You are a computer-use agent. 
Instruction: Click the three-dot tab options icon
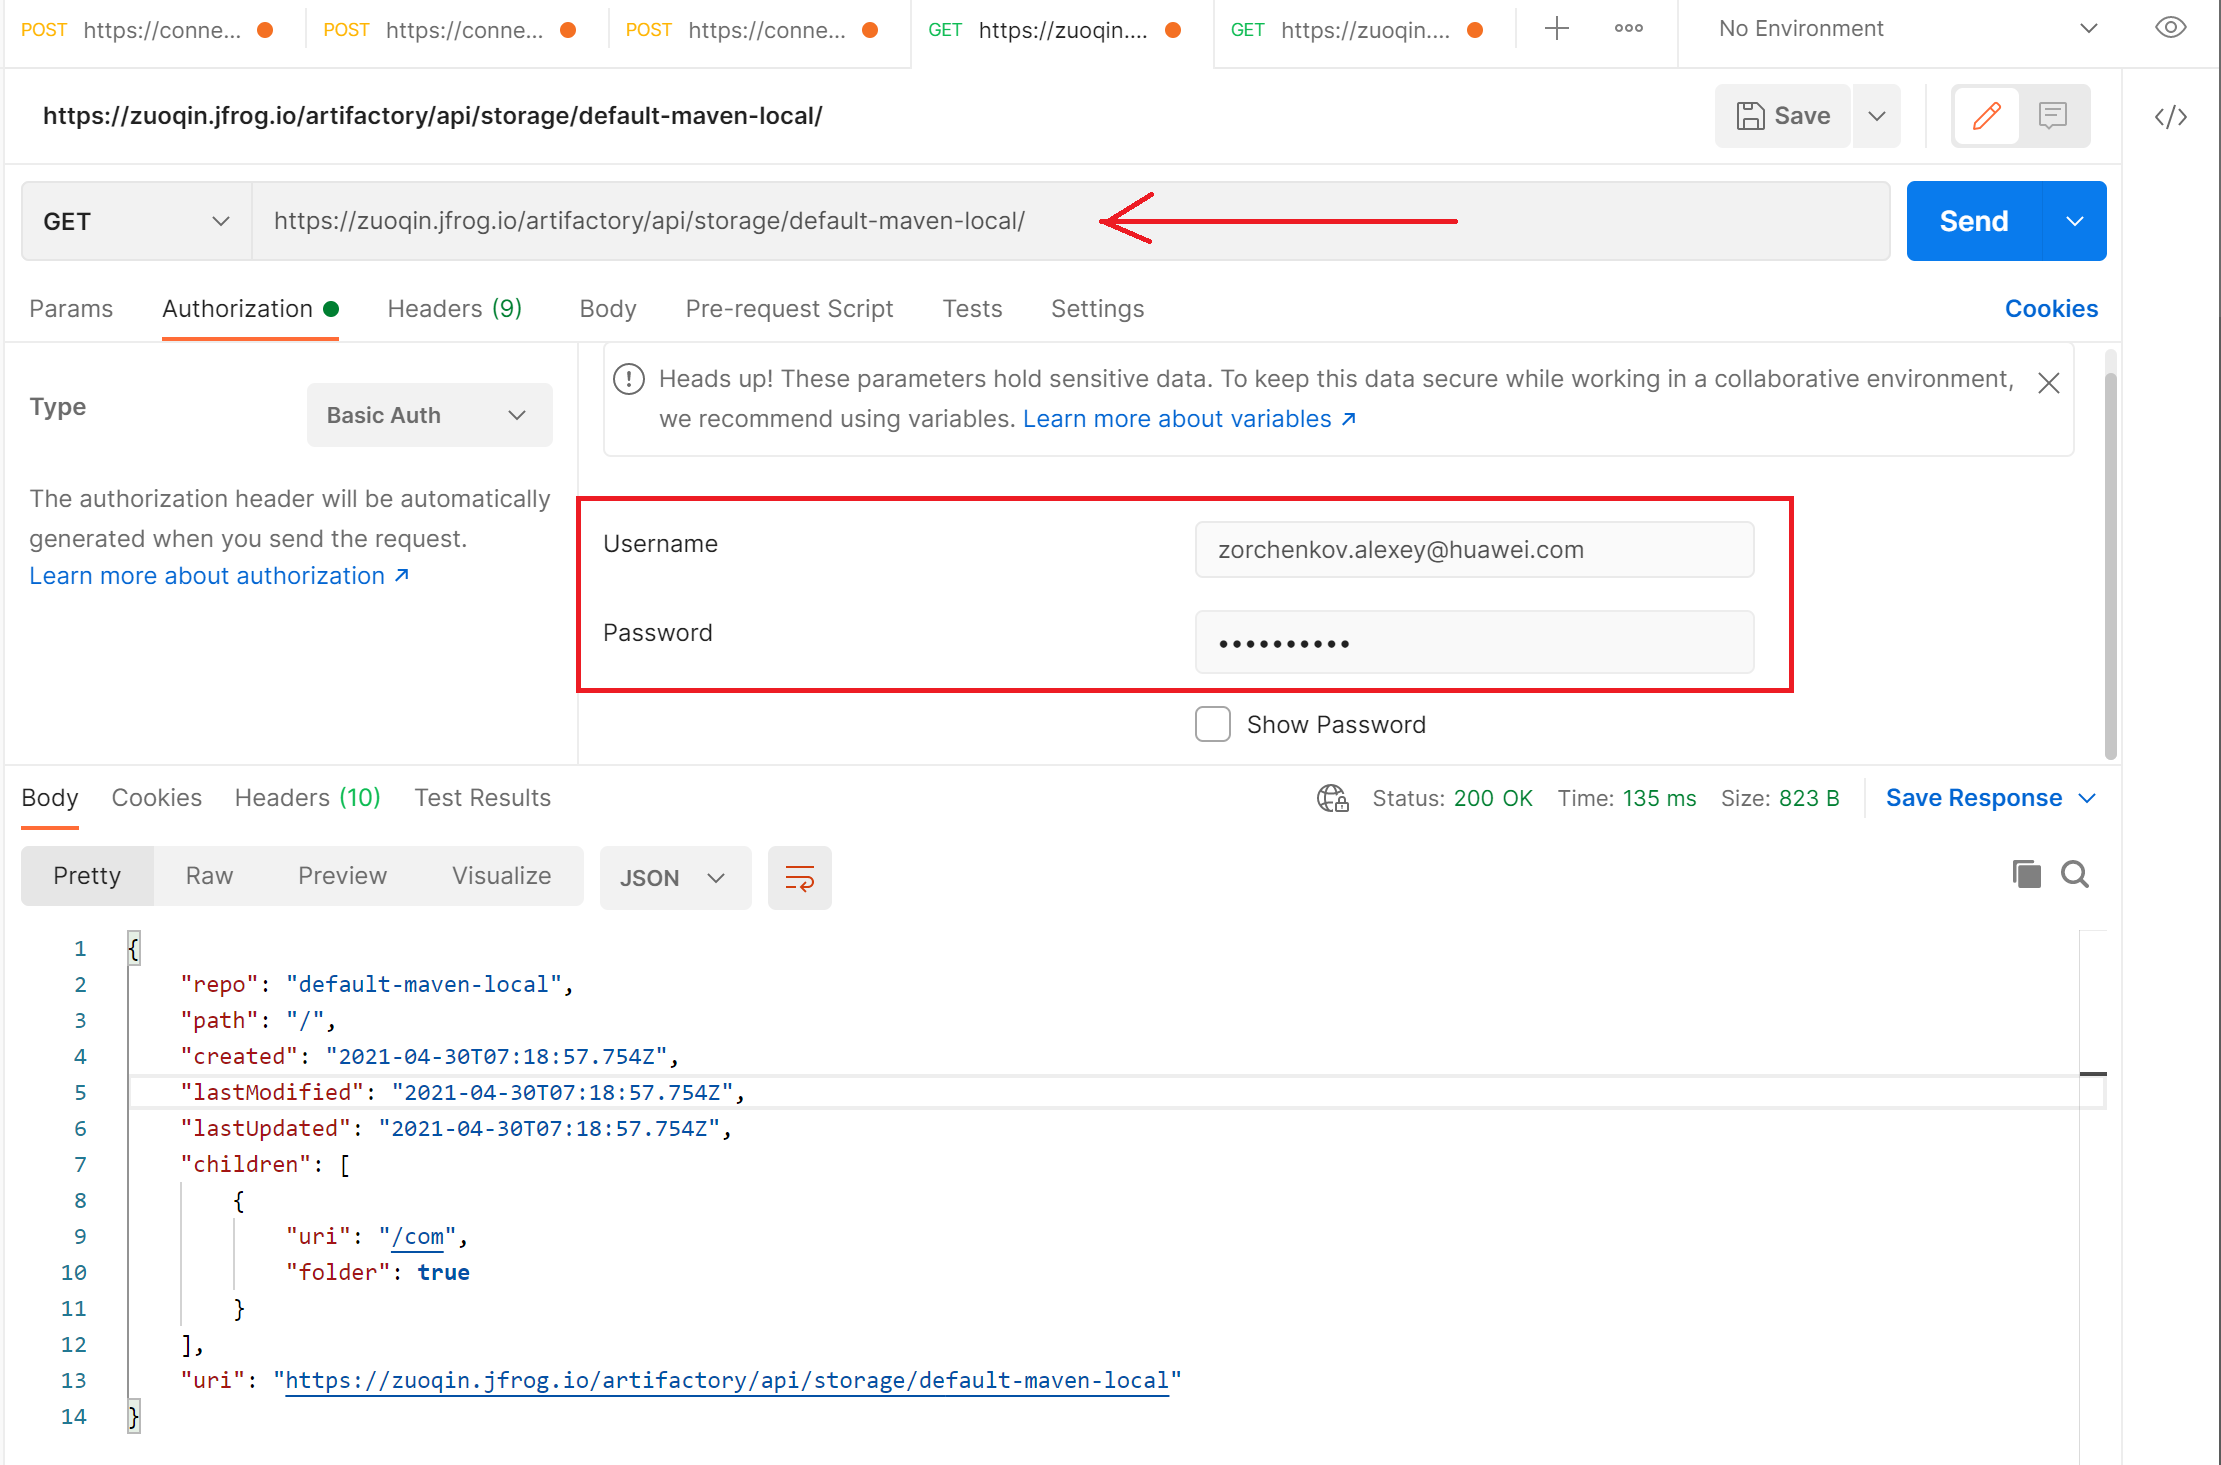1627,28
